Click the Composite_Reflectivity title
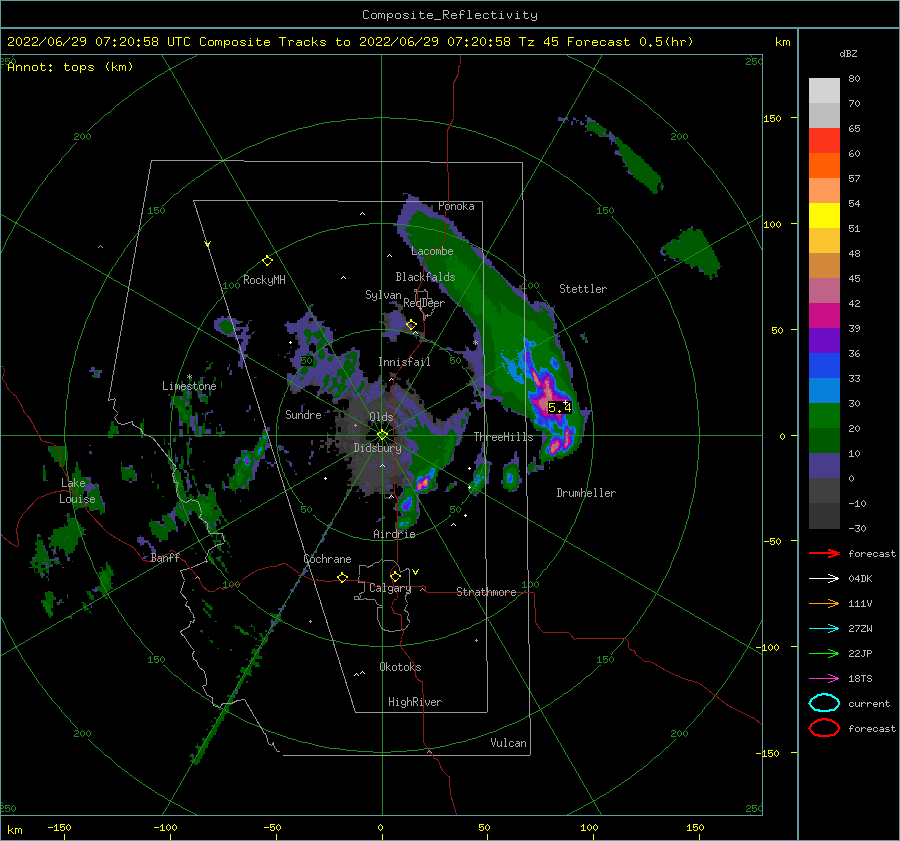 pos(450,15)
